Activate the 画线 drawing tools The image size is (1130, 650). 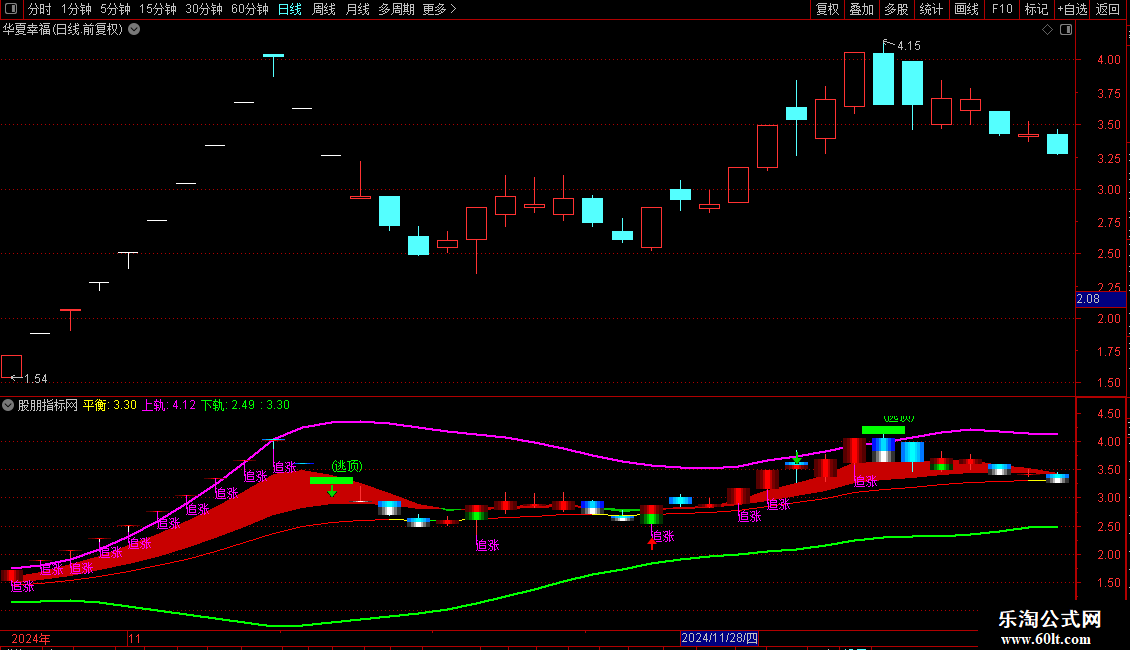coord(966,9)
